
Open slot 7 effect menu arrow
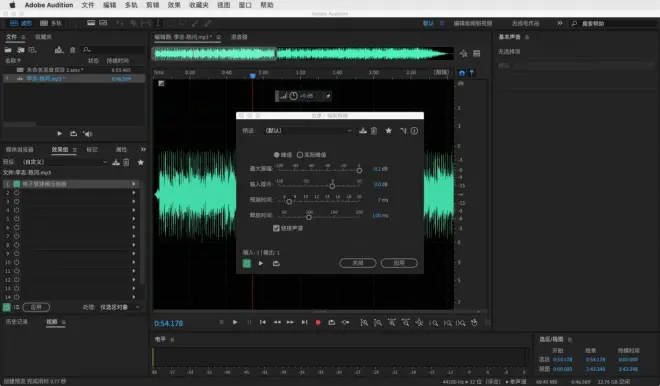coord(134,236)
